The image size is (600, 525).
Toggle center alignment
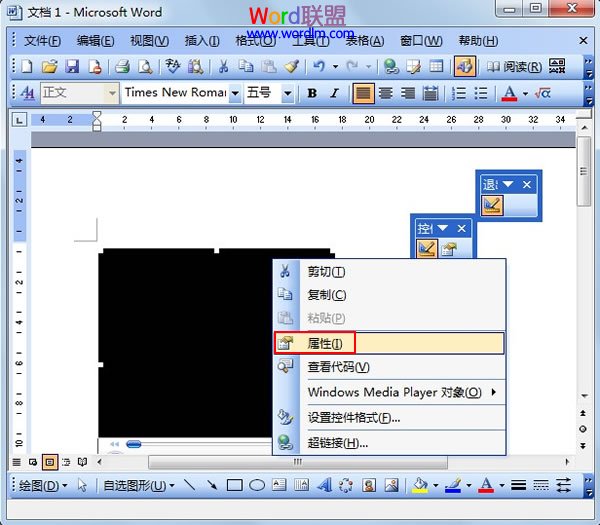point(386,93)
